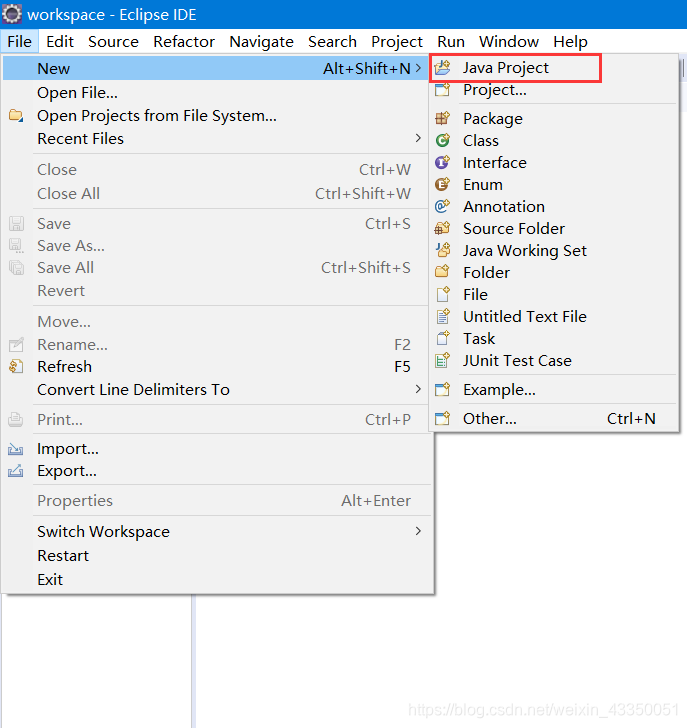Click the Refresh icon in File menu
Image resolution: width=687 pixels, height=728 pixels.
(16, 367)
